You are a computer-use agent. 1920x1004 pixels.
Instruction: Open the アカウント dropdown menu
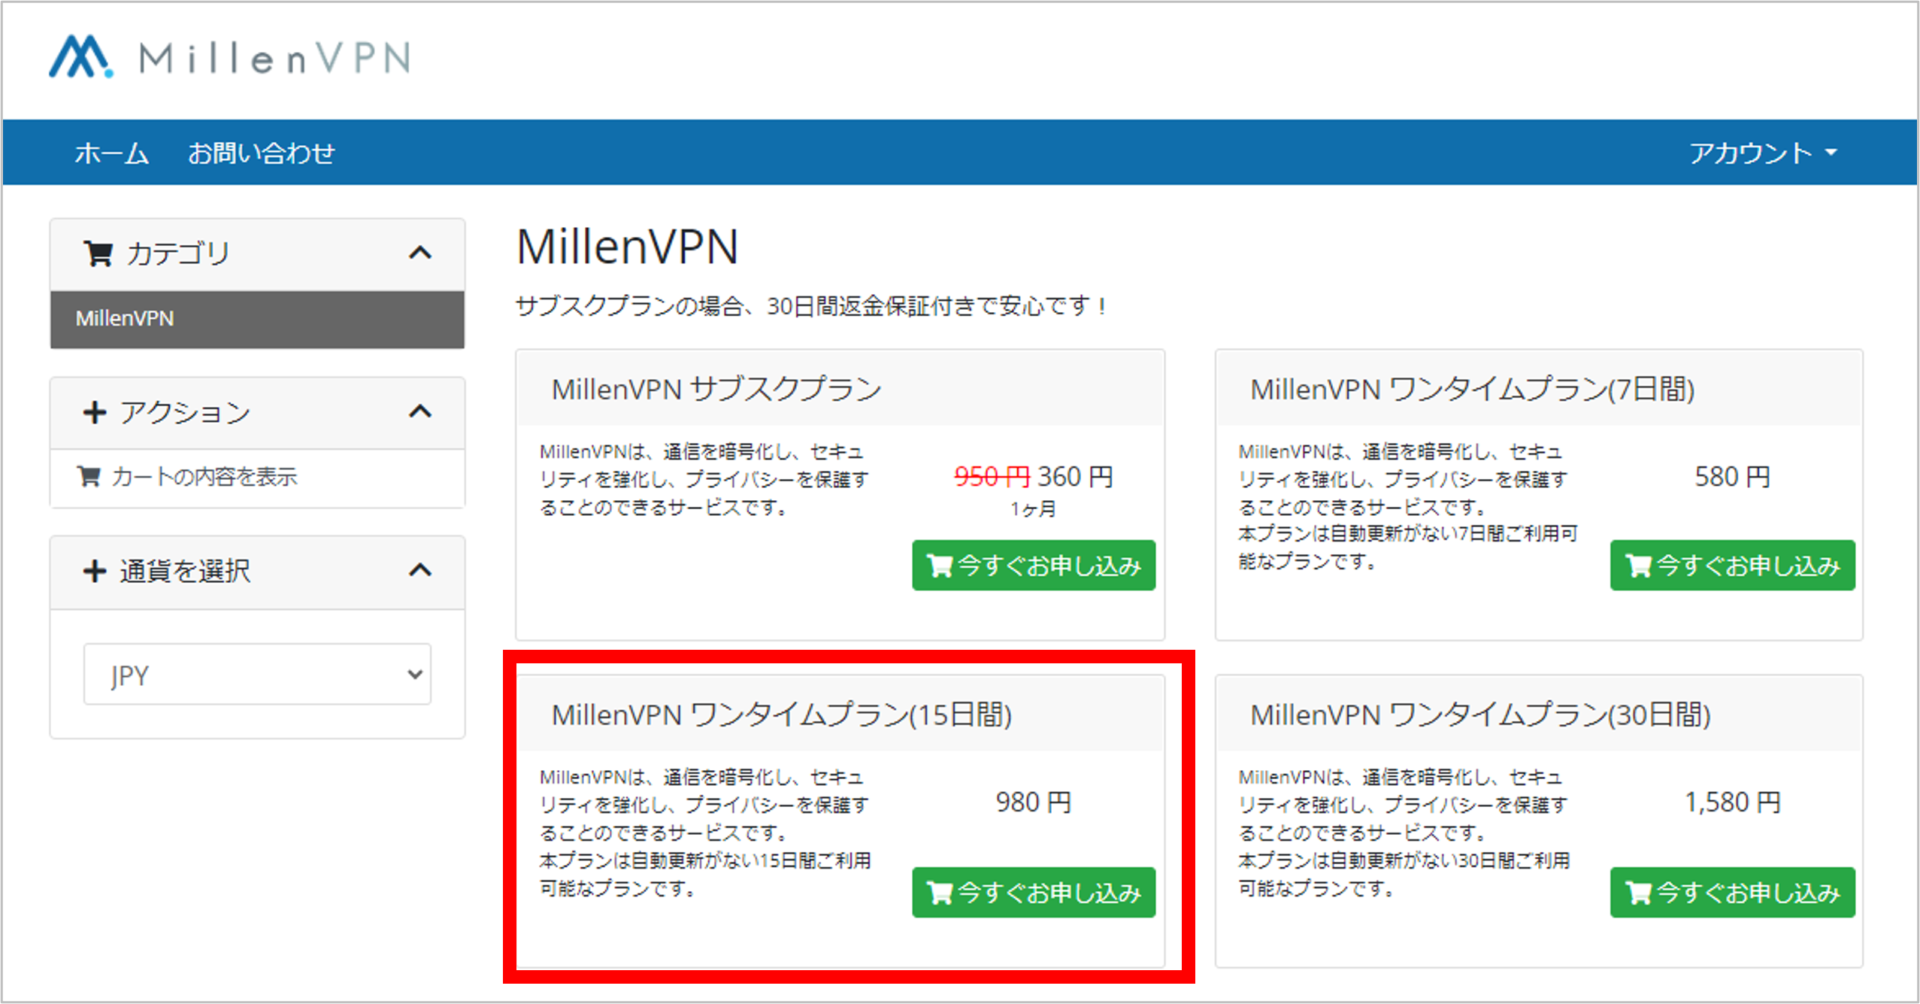(1763, 152)
